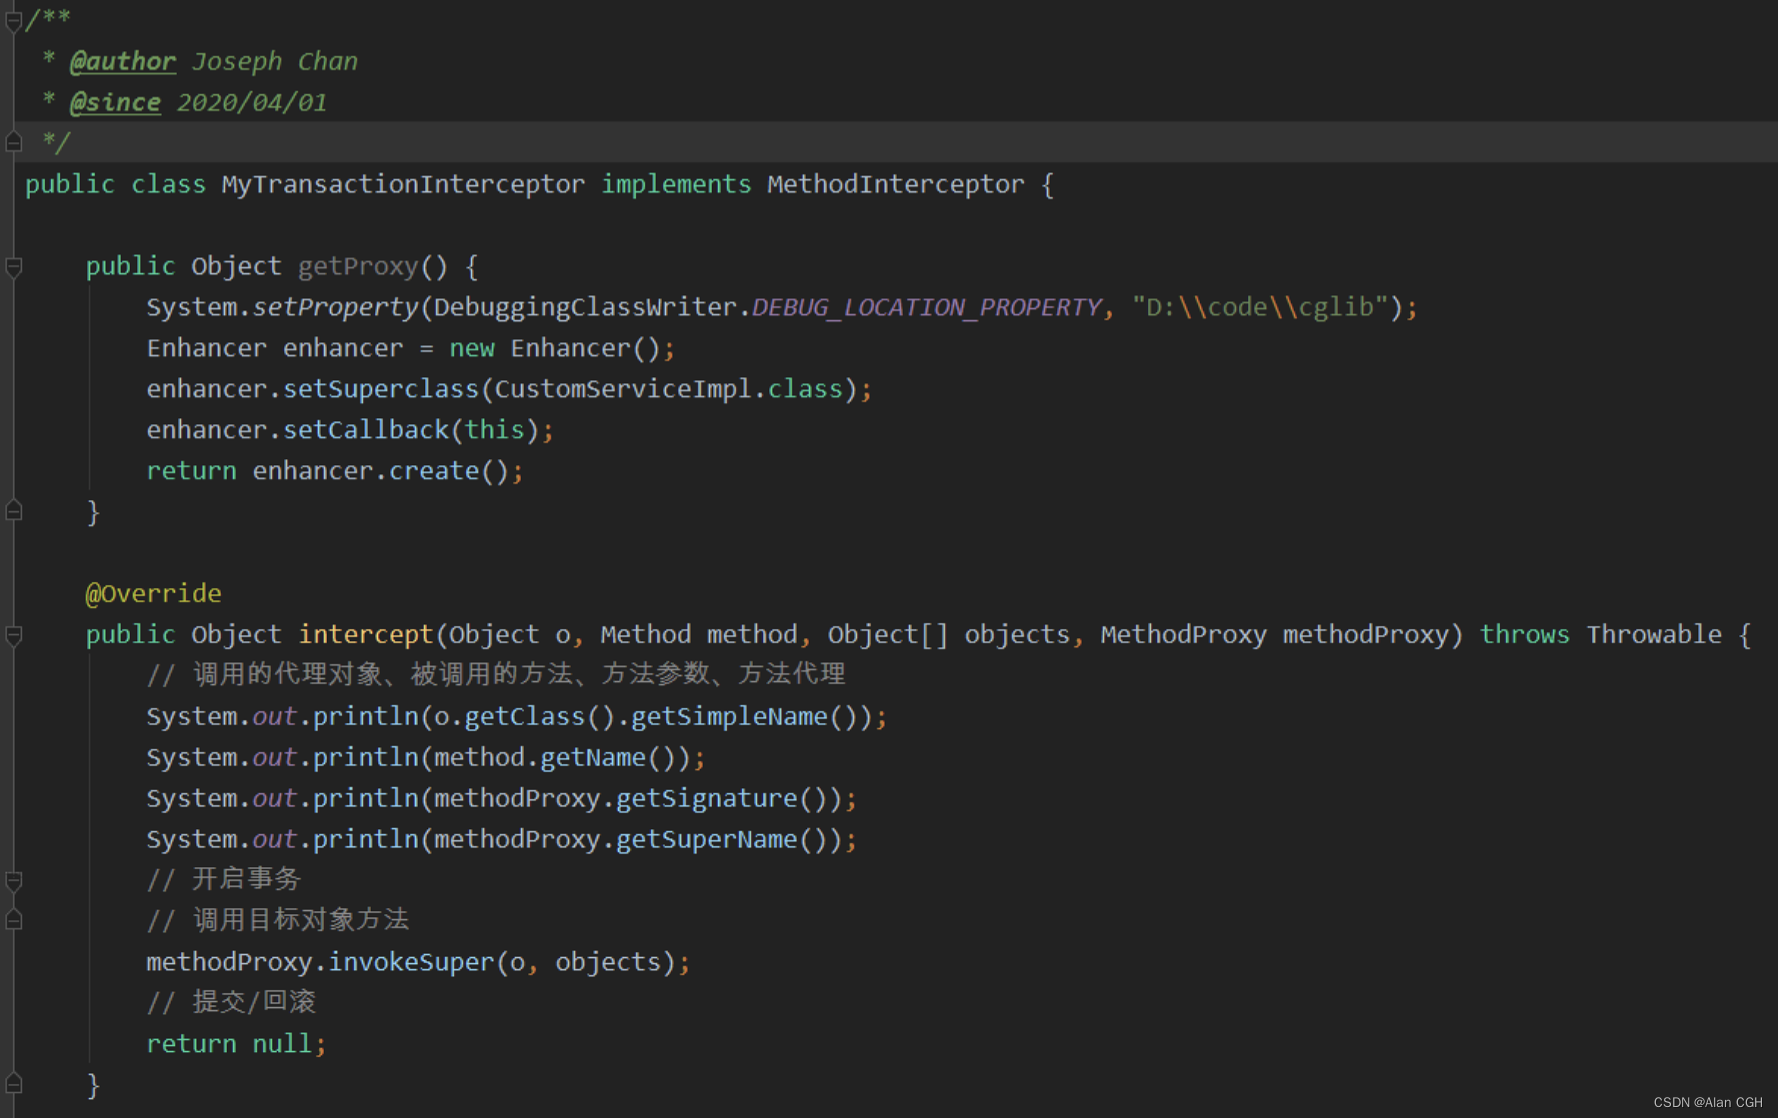Click the DEBUG_LOCATION_PROPERTY constant
This screenshot has height=1118, width=1778.
(x=926, y=307)
